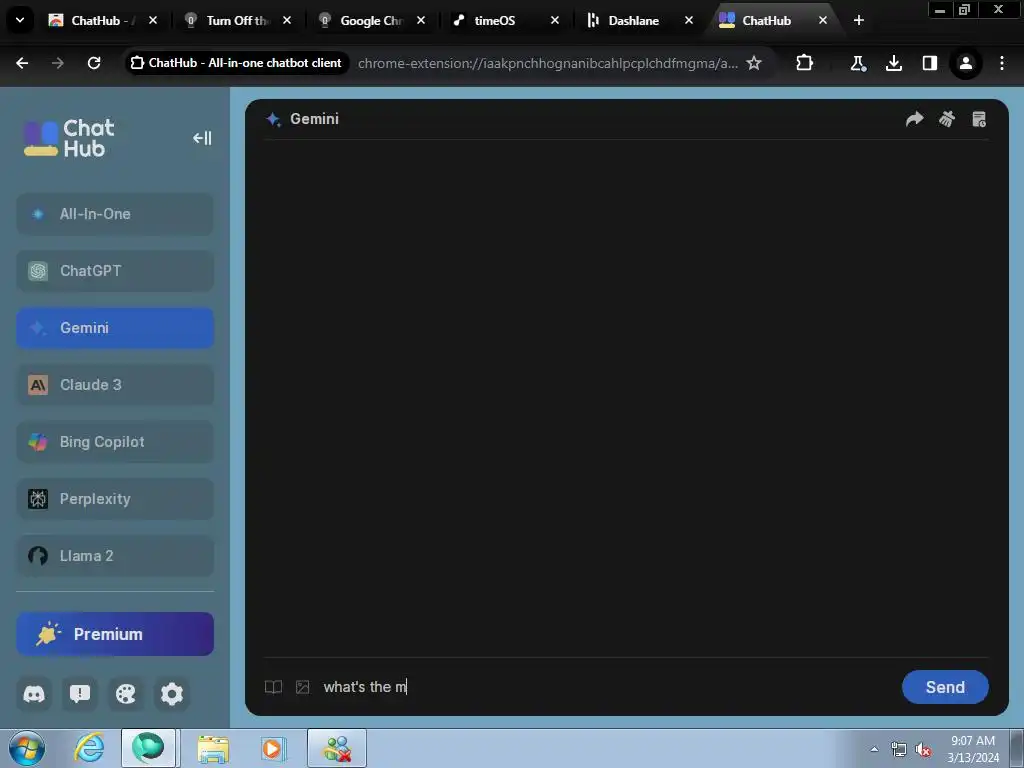Click the address bar URL
This screenshot has width=1024, height=768.
(x=547, y=63)
